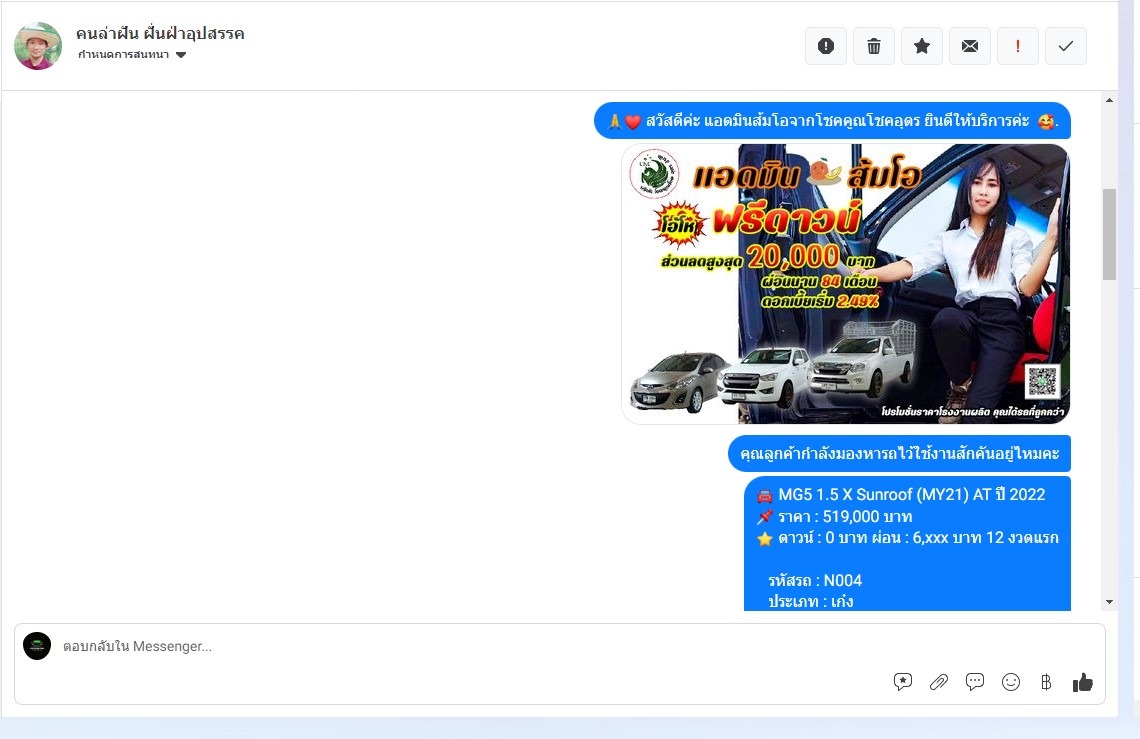Click the baht payment request icon
Screen dimensions: 1140x739
tap(1046, 682)
